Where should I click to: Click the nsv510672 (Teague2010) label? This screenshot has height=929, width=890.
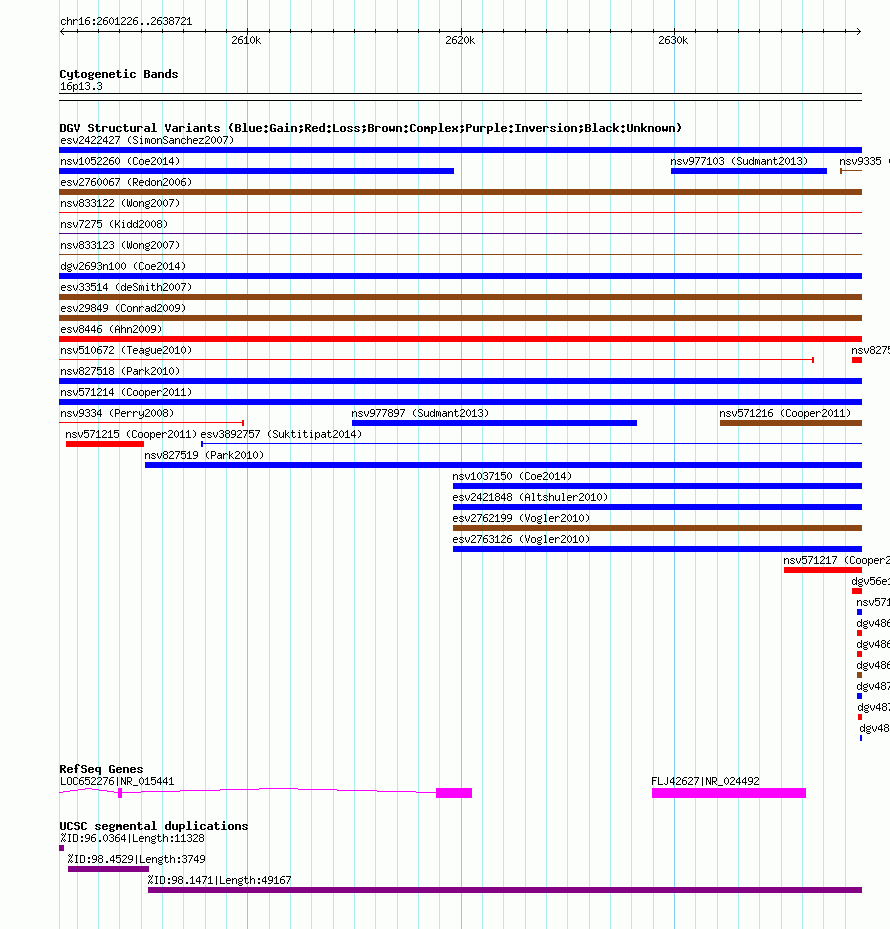pyautogui.click(x=126, y=350)
